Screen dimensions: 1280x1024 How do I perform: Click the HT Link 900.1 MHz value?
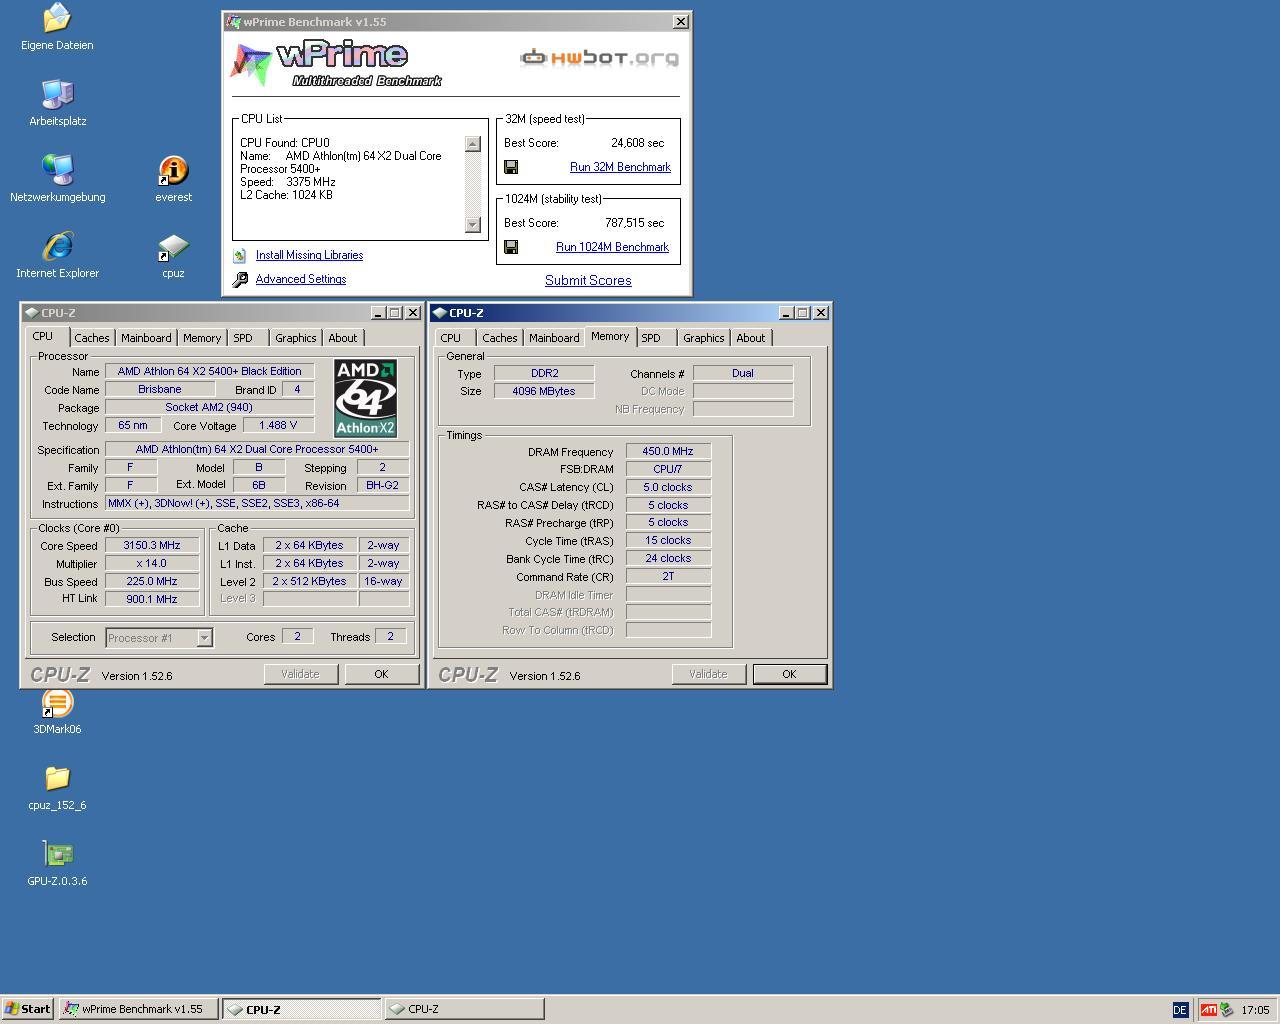pos(152,599)
